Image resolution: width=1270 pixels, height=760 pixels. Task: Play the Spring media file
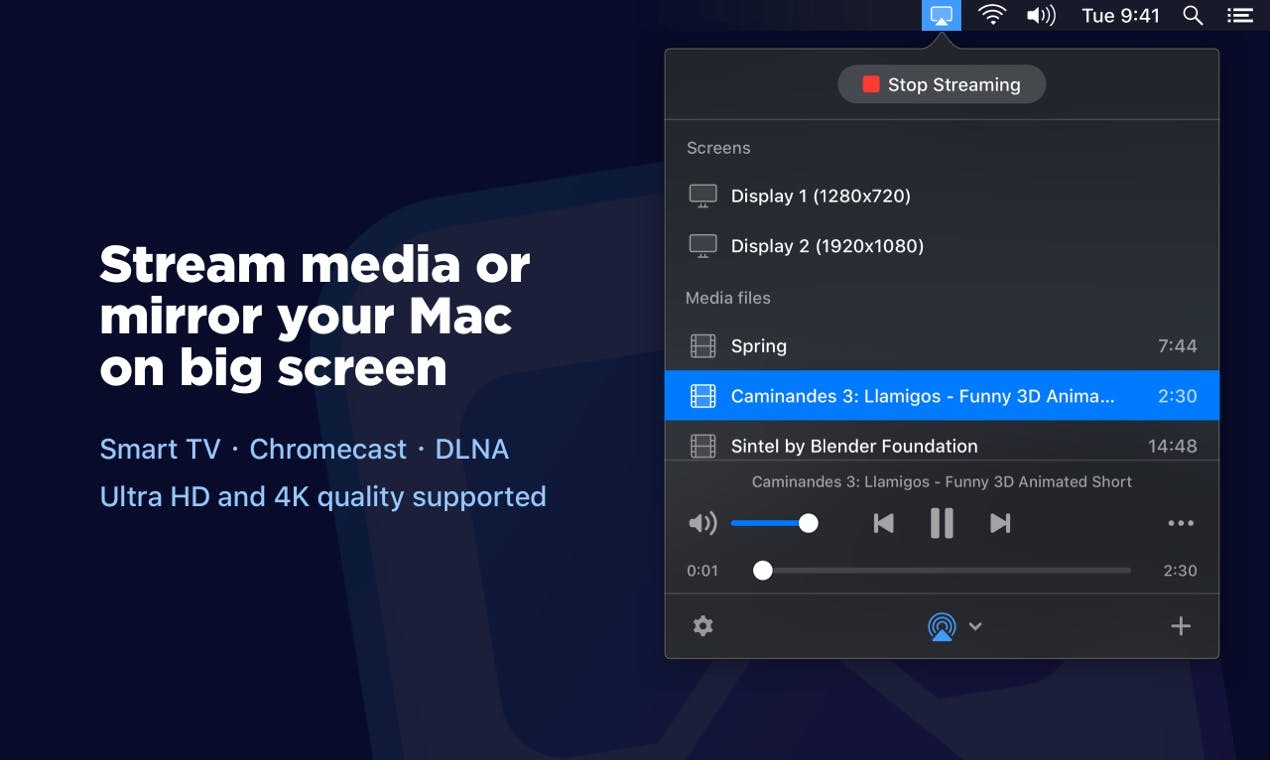coord(942,346)
